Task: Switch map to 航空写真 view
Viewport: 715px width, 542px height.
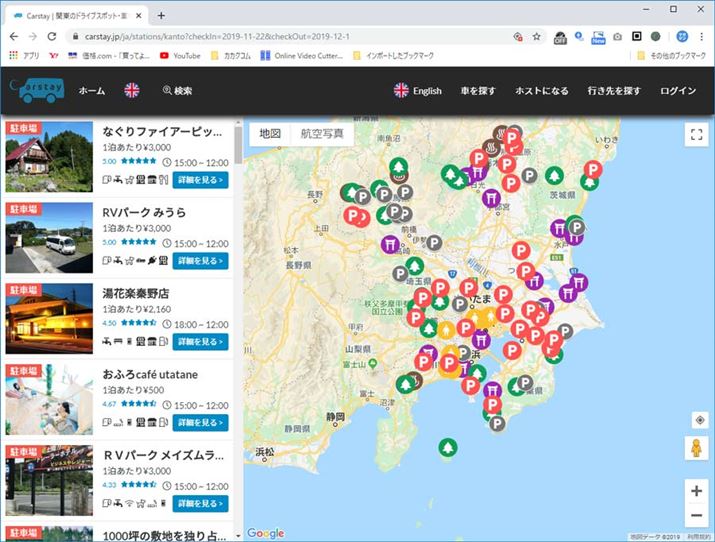Action: click(x=322, y=133)
